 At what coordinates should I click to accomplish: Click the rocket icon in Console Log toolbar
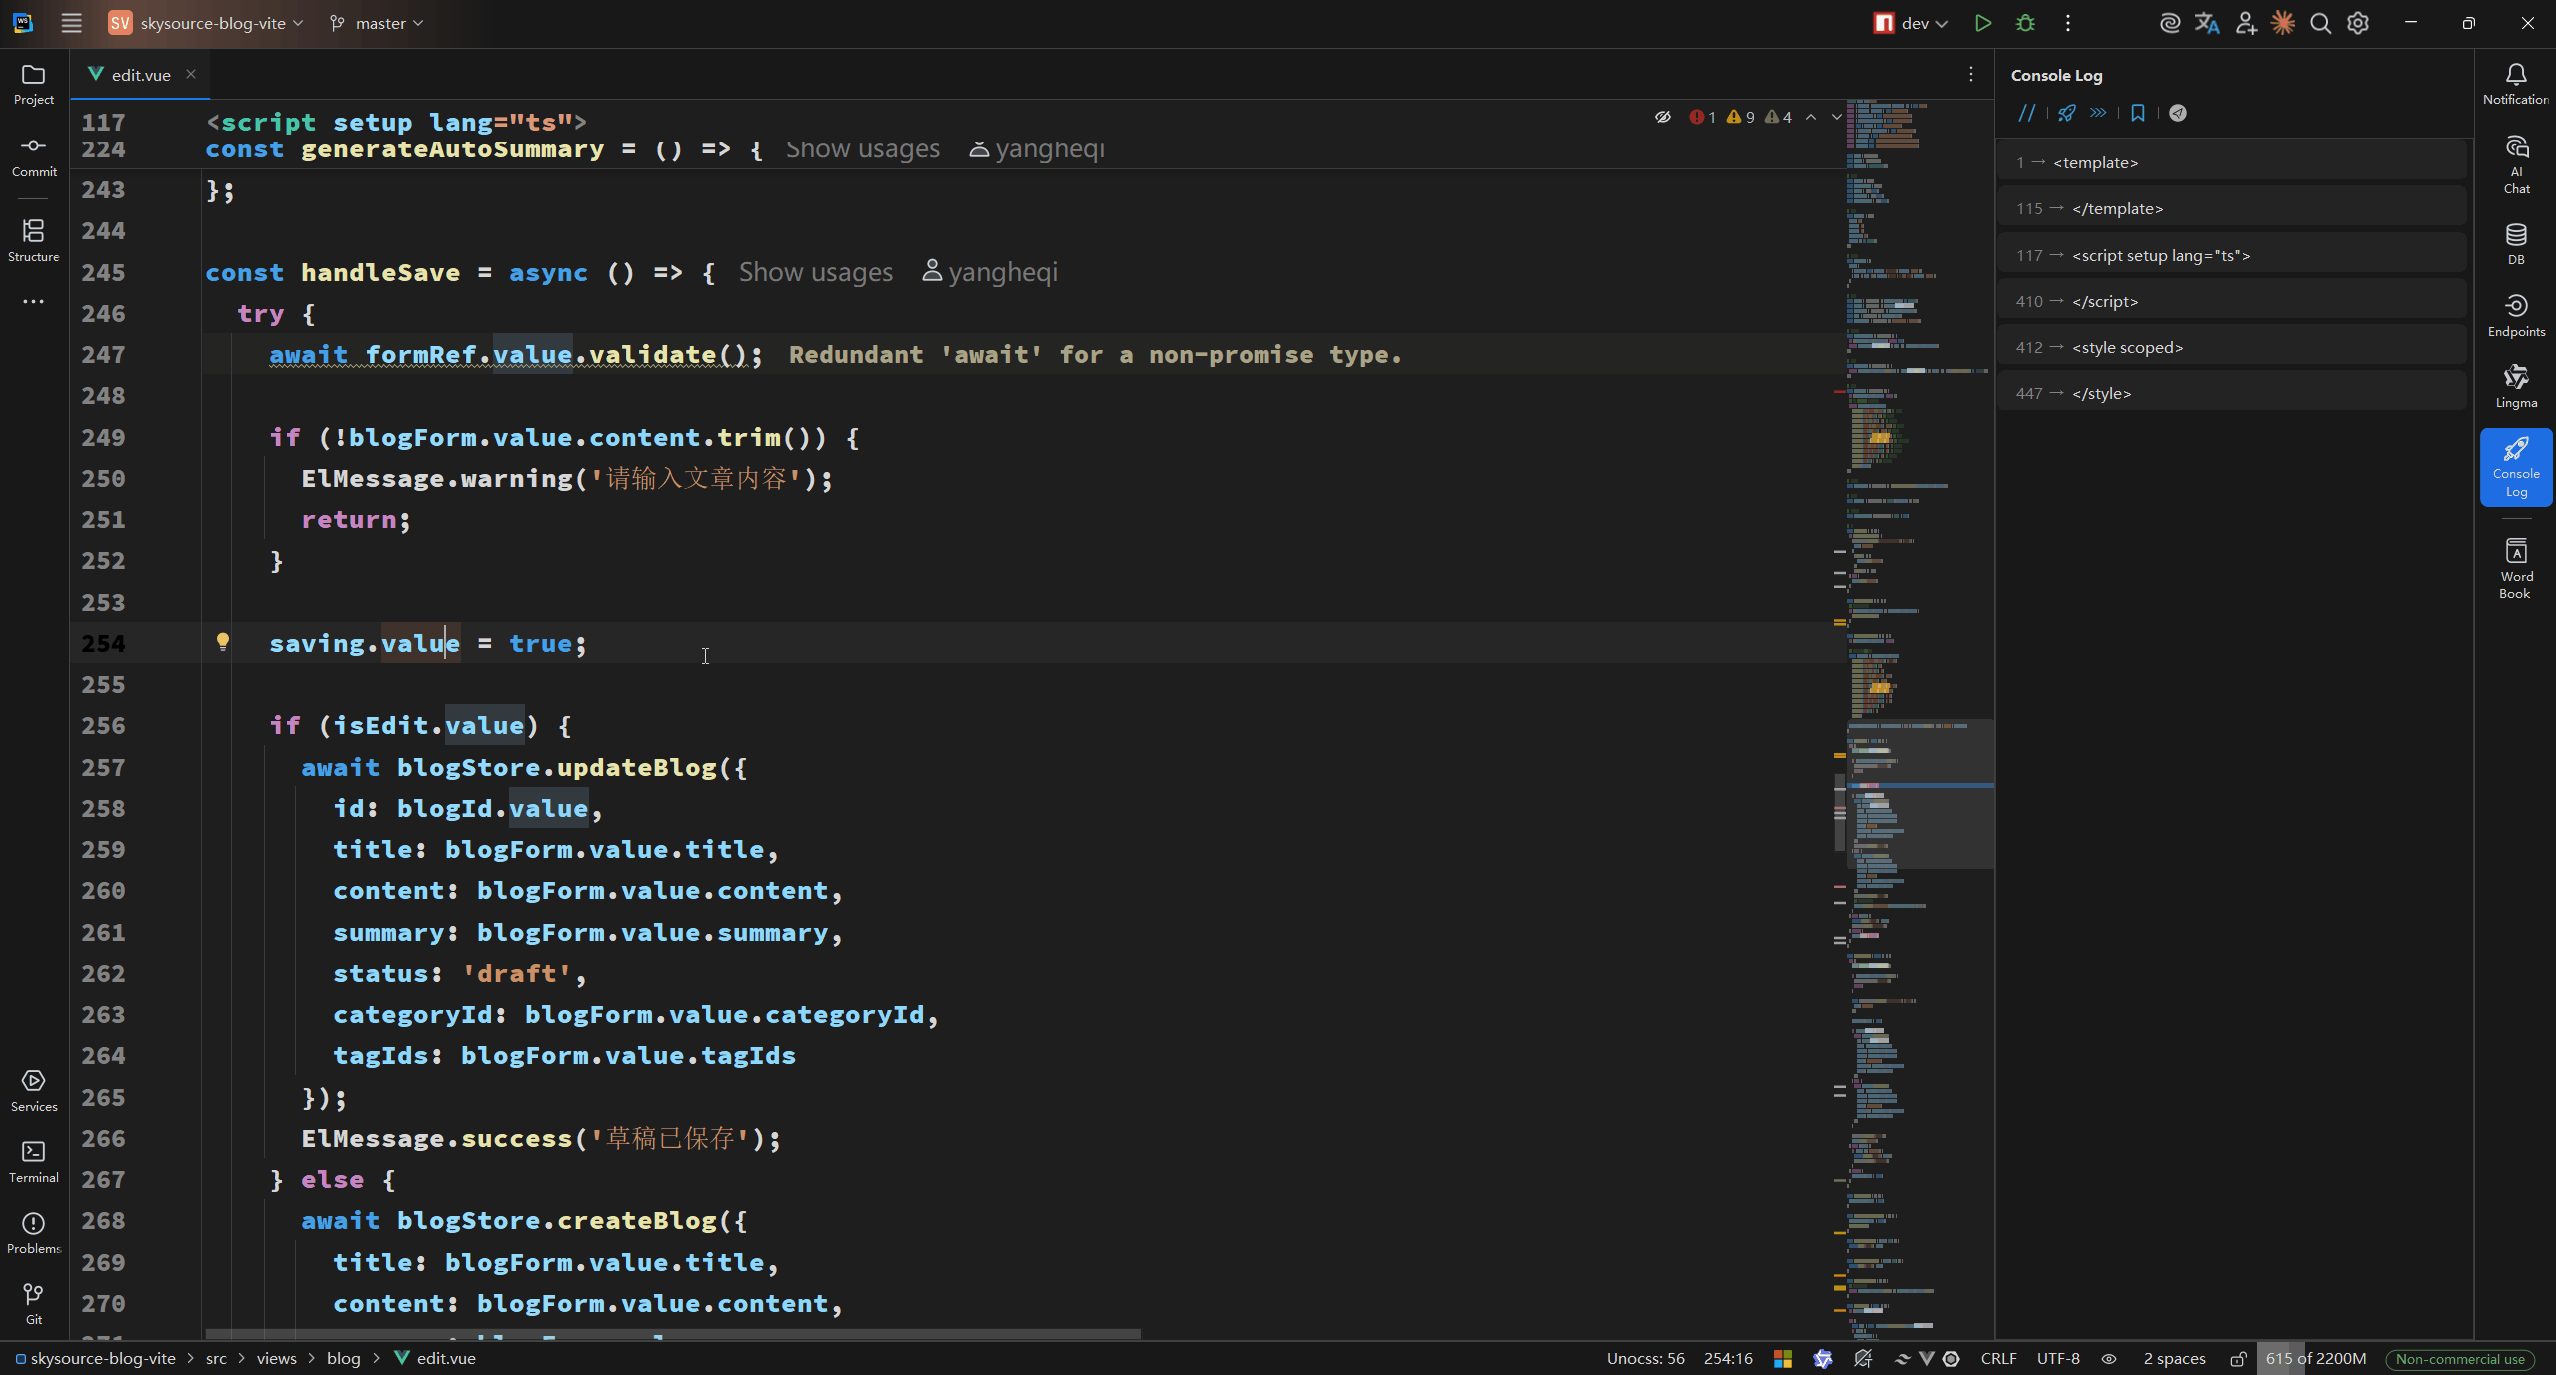pos(2067,113)
